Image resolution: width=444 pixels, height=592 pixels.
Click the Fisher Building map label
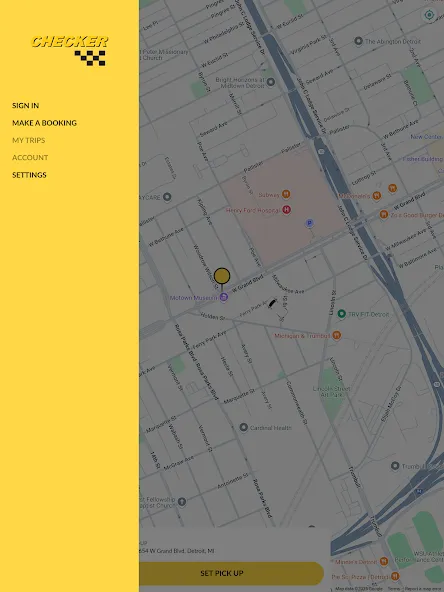point(422,159)
